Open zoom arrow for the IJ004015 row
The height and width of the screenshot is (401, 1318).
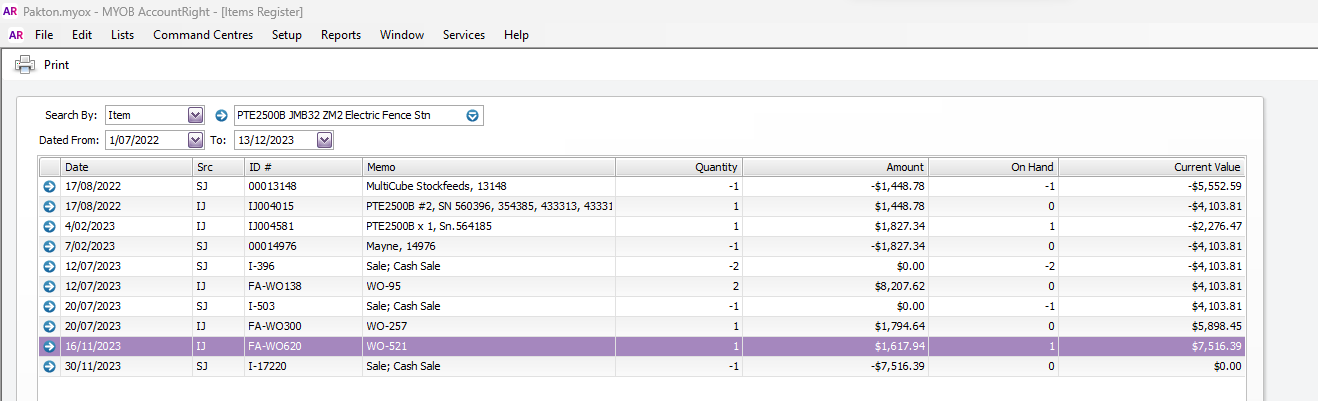pyautogui.click(x=49, y=206)
